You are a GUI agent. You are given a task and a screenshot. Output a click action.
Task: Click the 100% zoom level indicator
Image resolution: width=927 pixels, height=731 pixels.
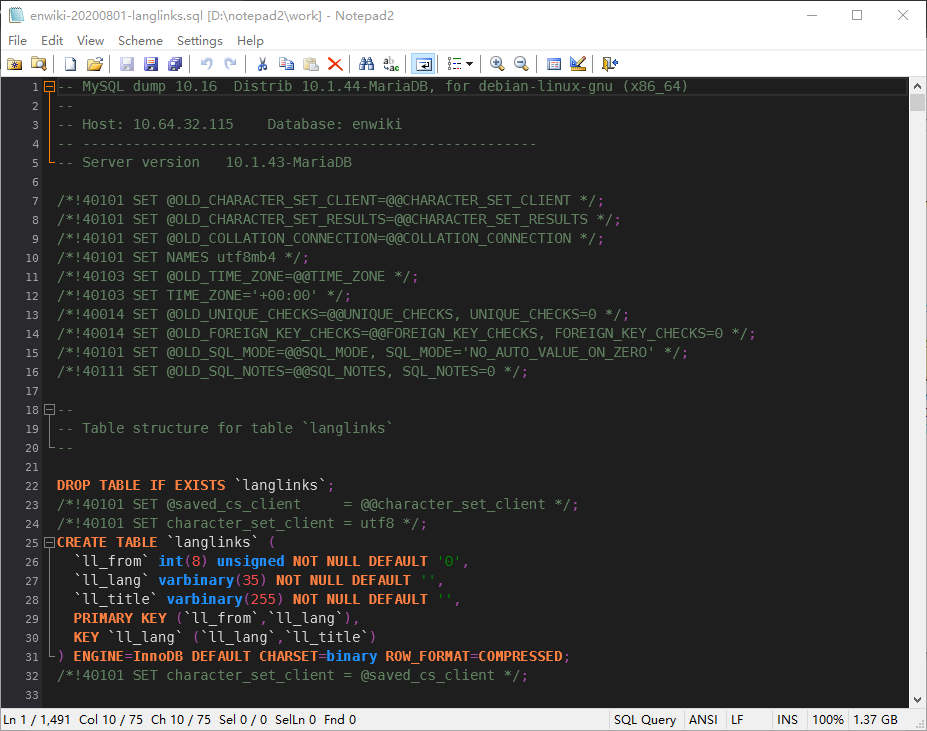(828, 719)
